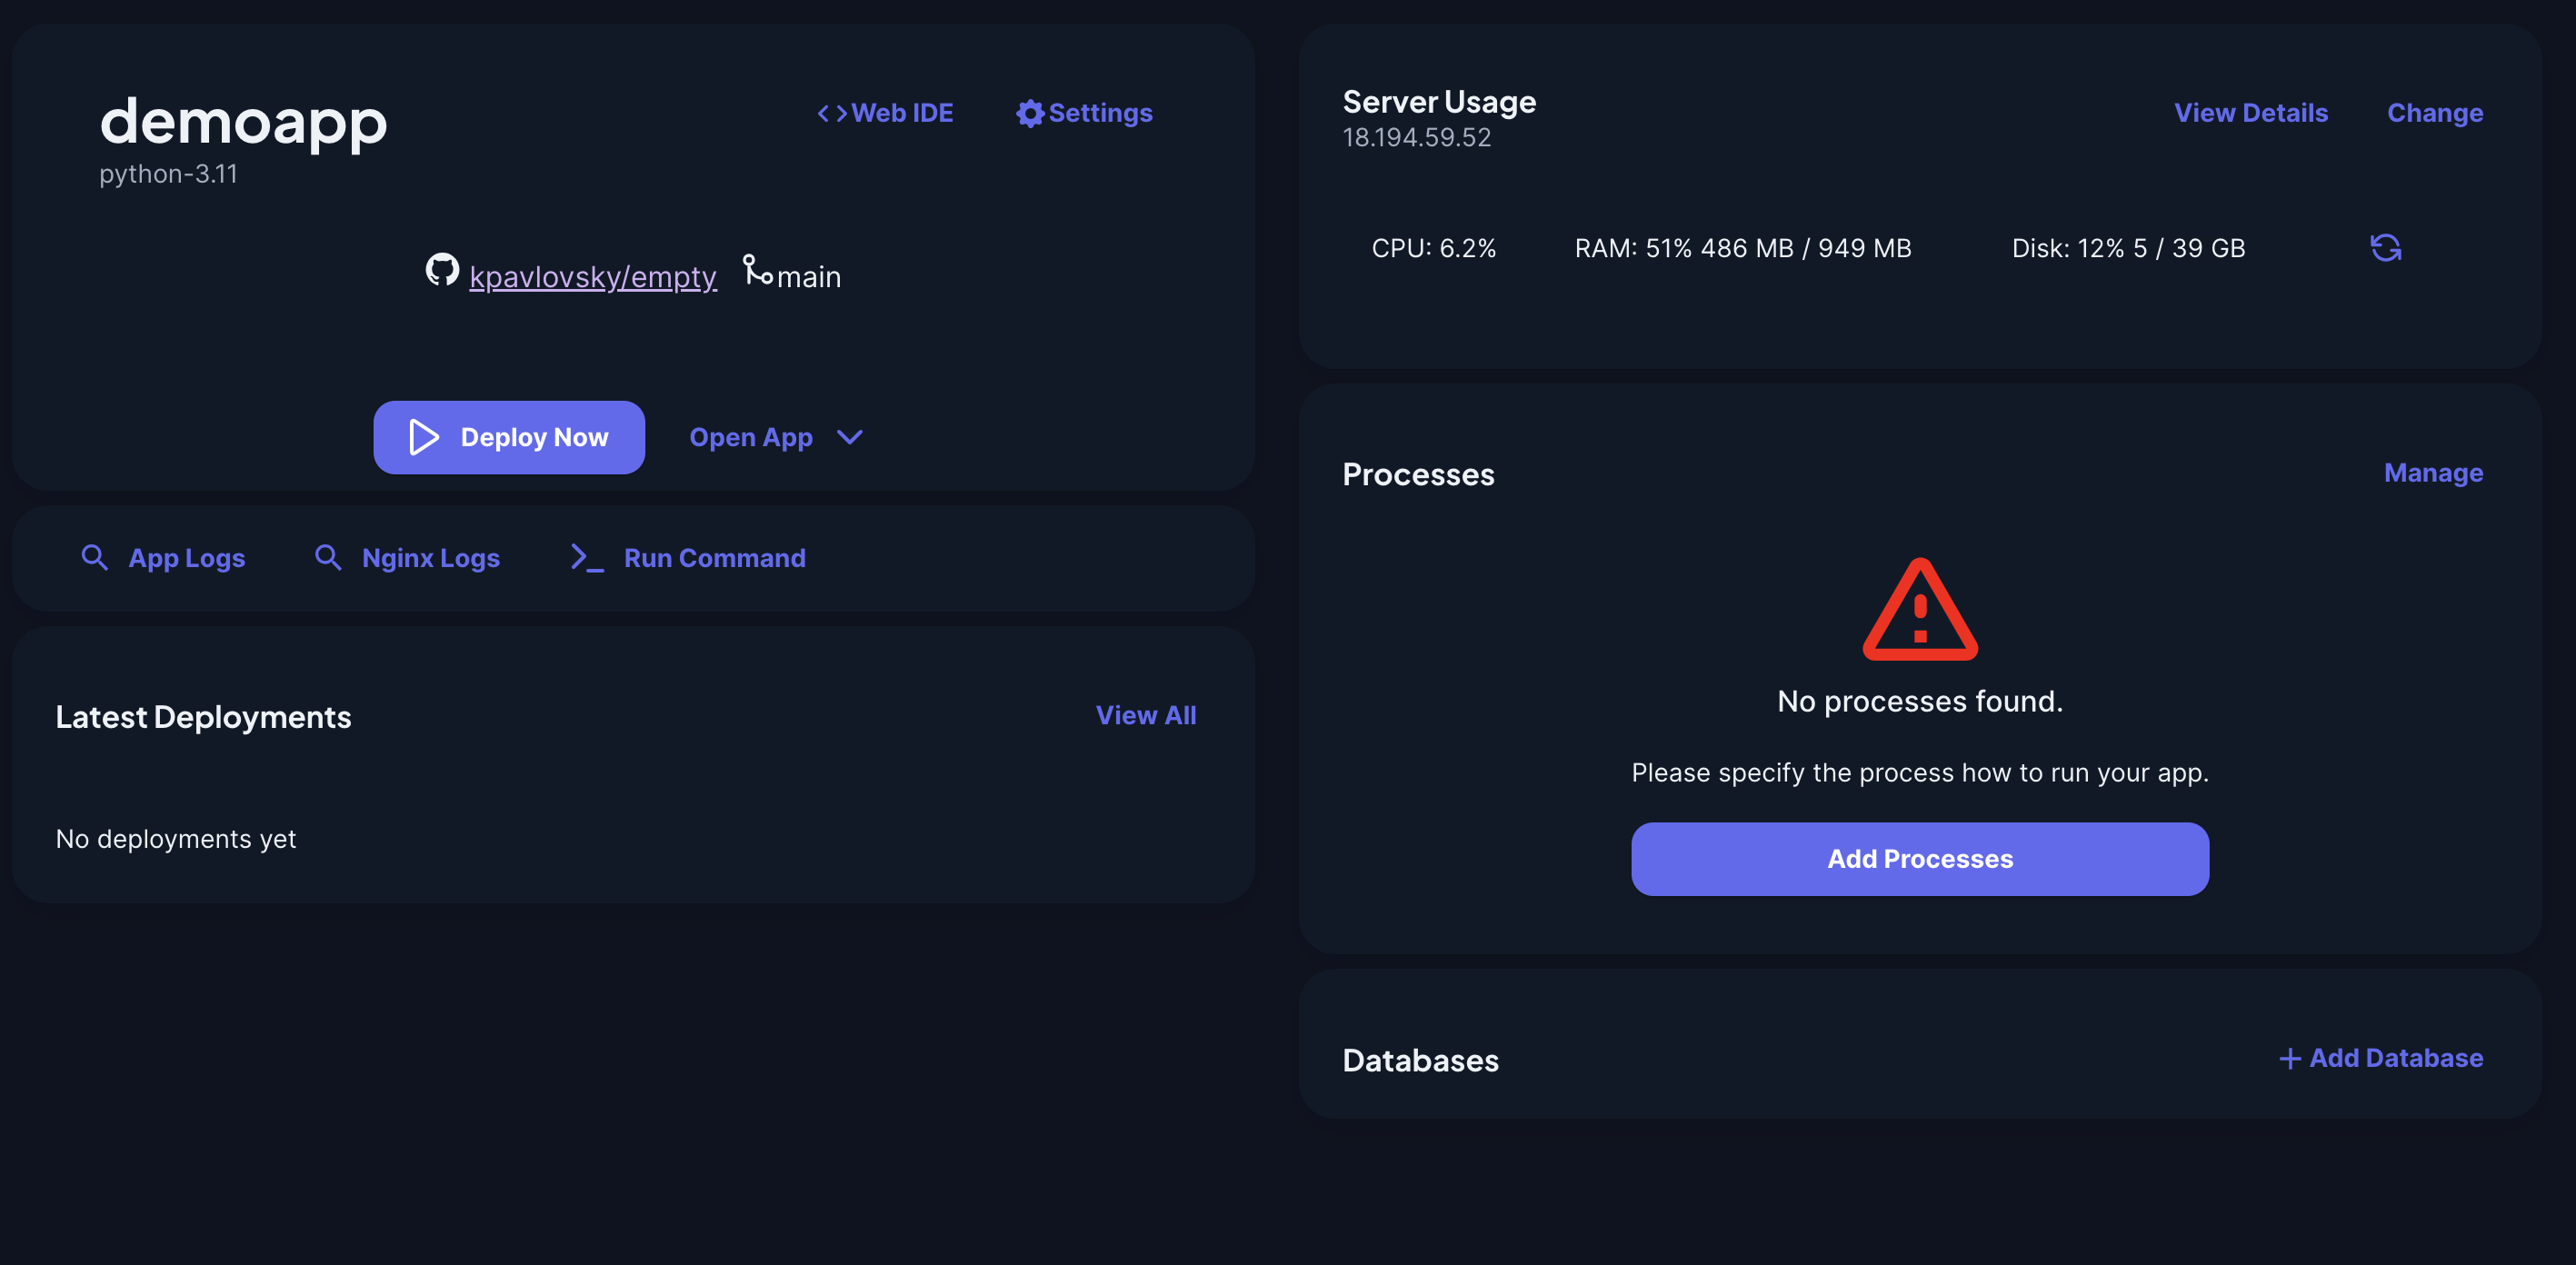Click the git branch icon beside main

point(757,270)
